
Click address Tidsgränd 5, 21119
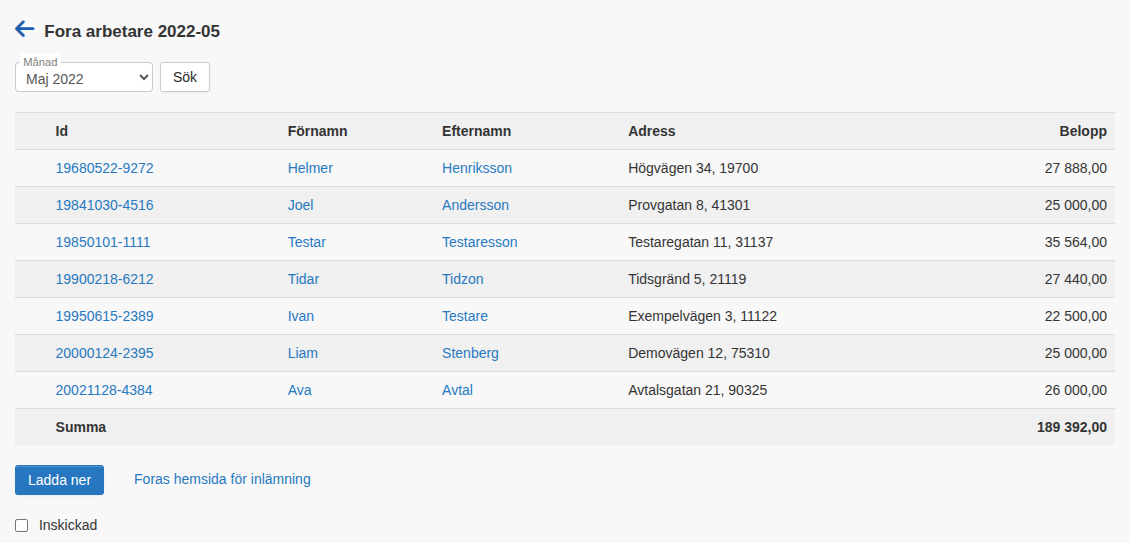[688, 279]
